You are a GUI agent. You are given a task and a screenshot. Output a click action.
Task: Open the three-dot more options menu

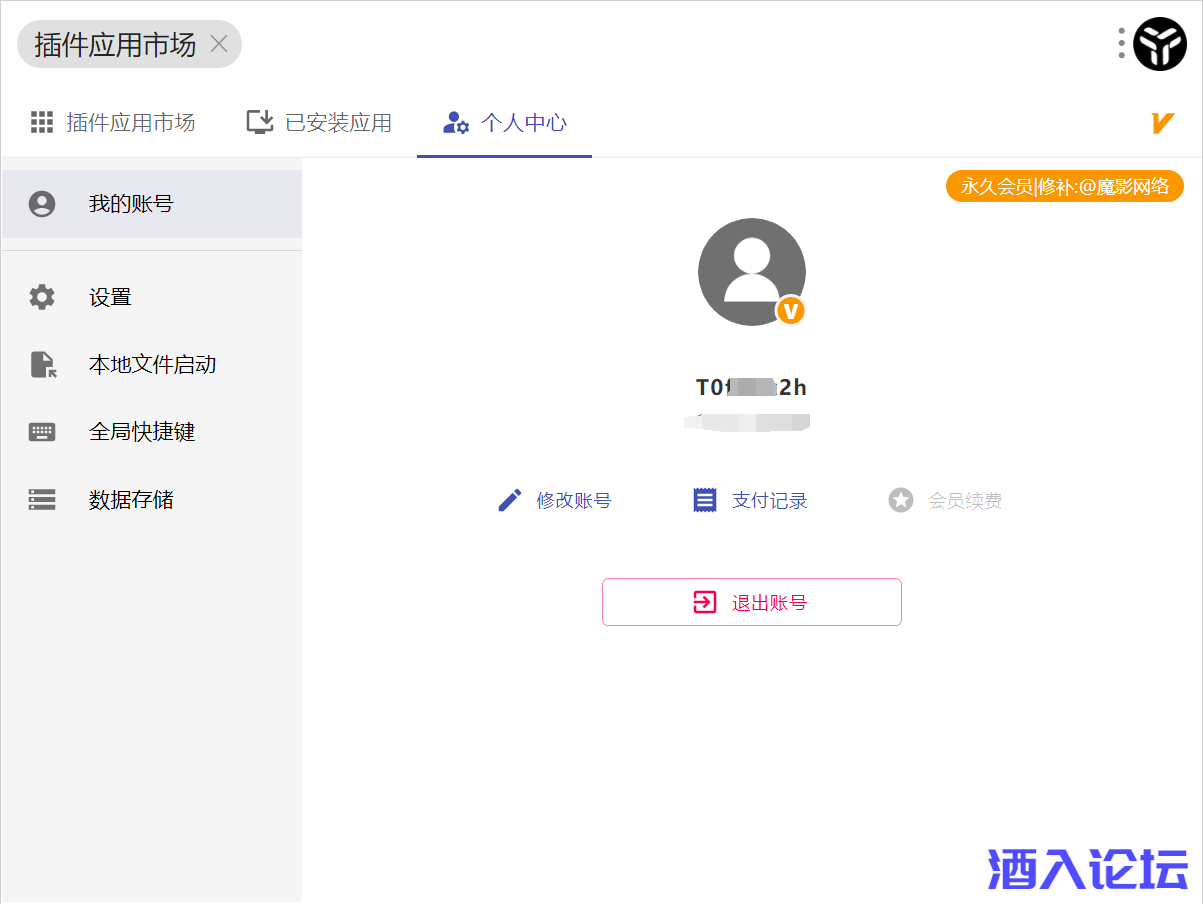click(x=1121, y=43)
